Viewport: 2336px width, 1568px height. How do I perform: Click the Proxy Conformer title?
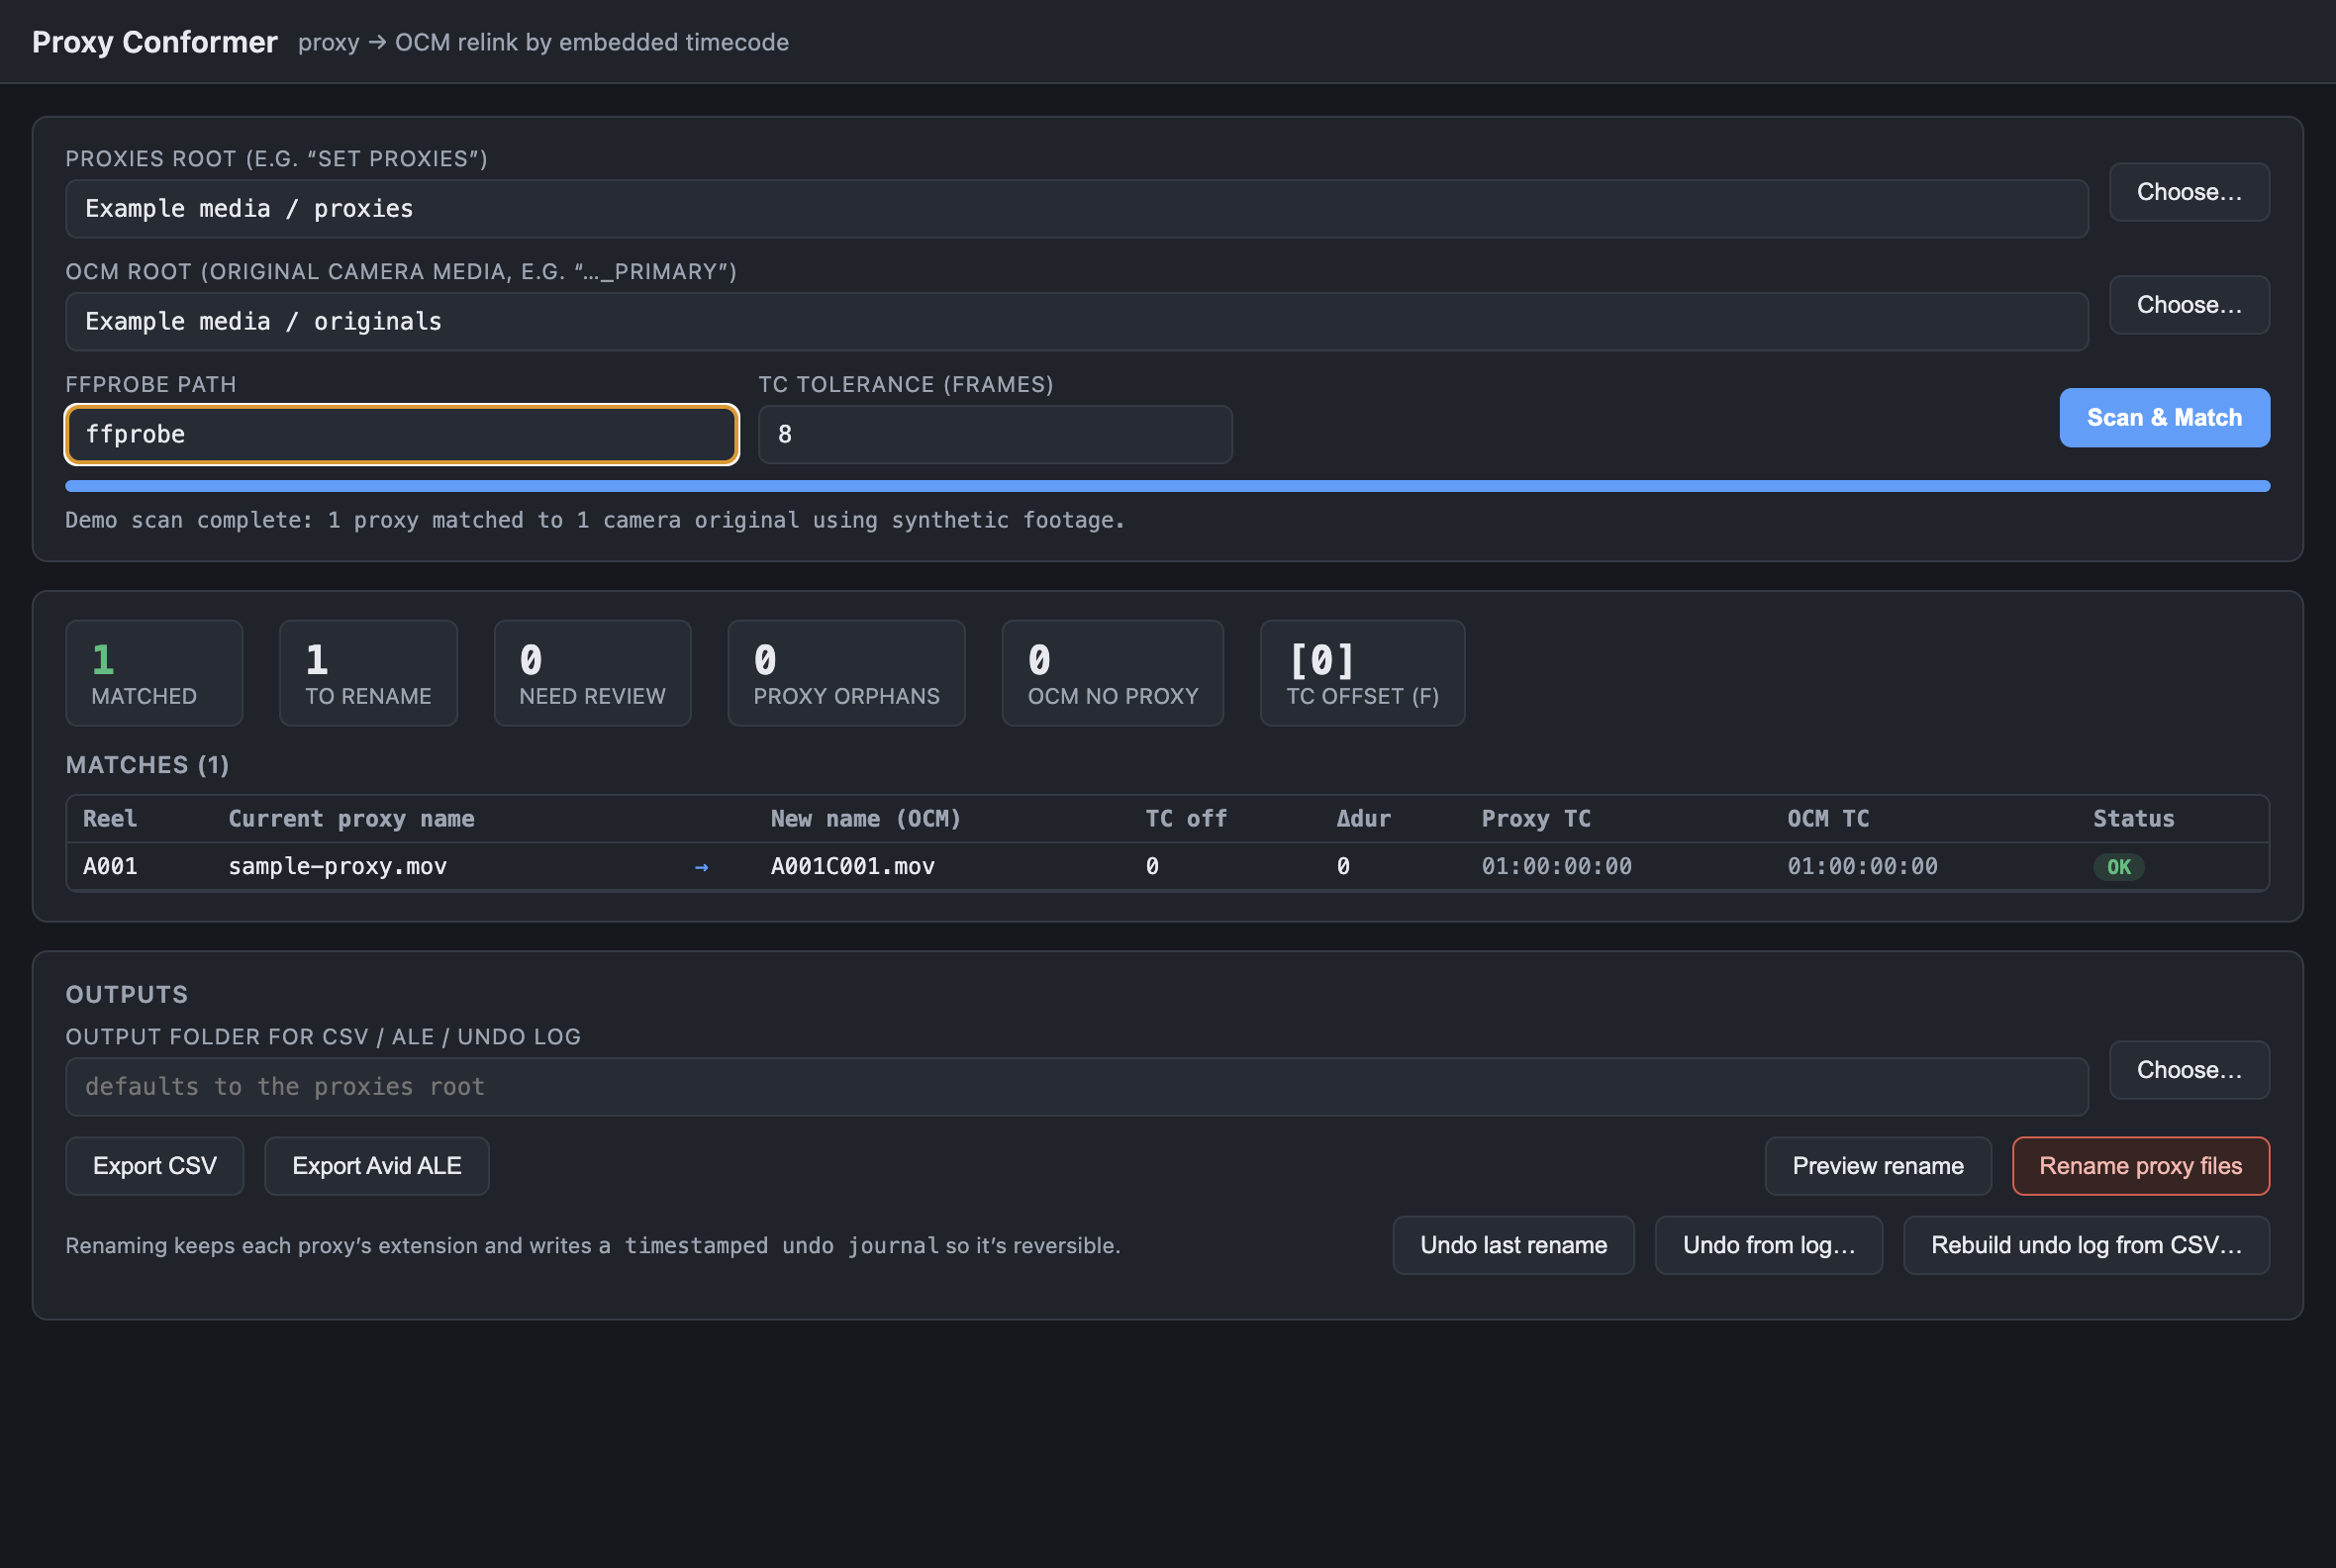point(155,42)
